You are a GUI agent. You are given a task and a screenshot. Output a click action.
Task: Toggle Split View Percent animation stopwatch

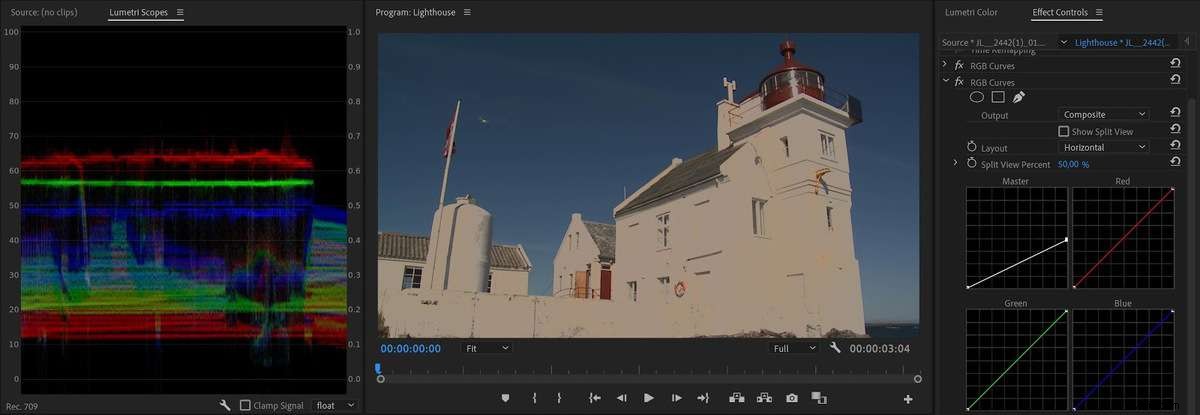(971, 163)
